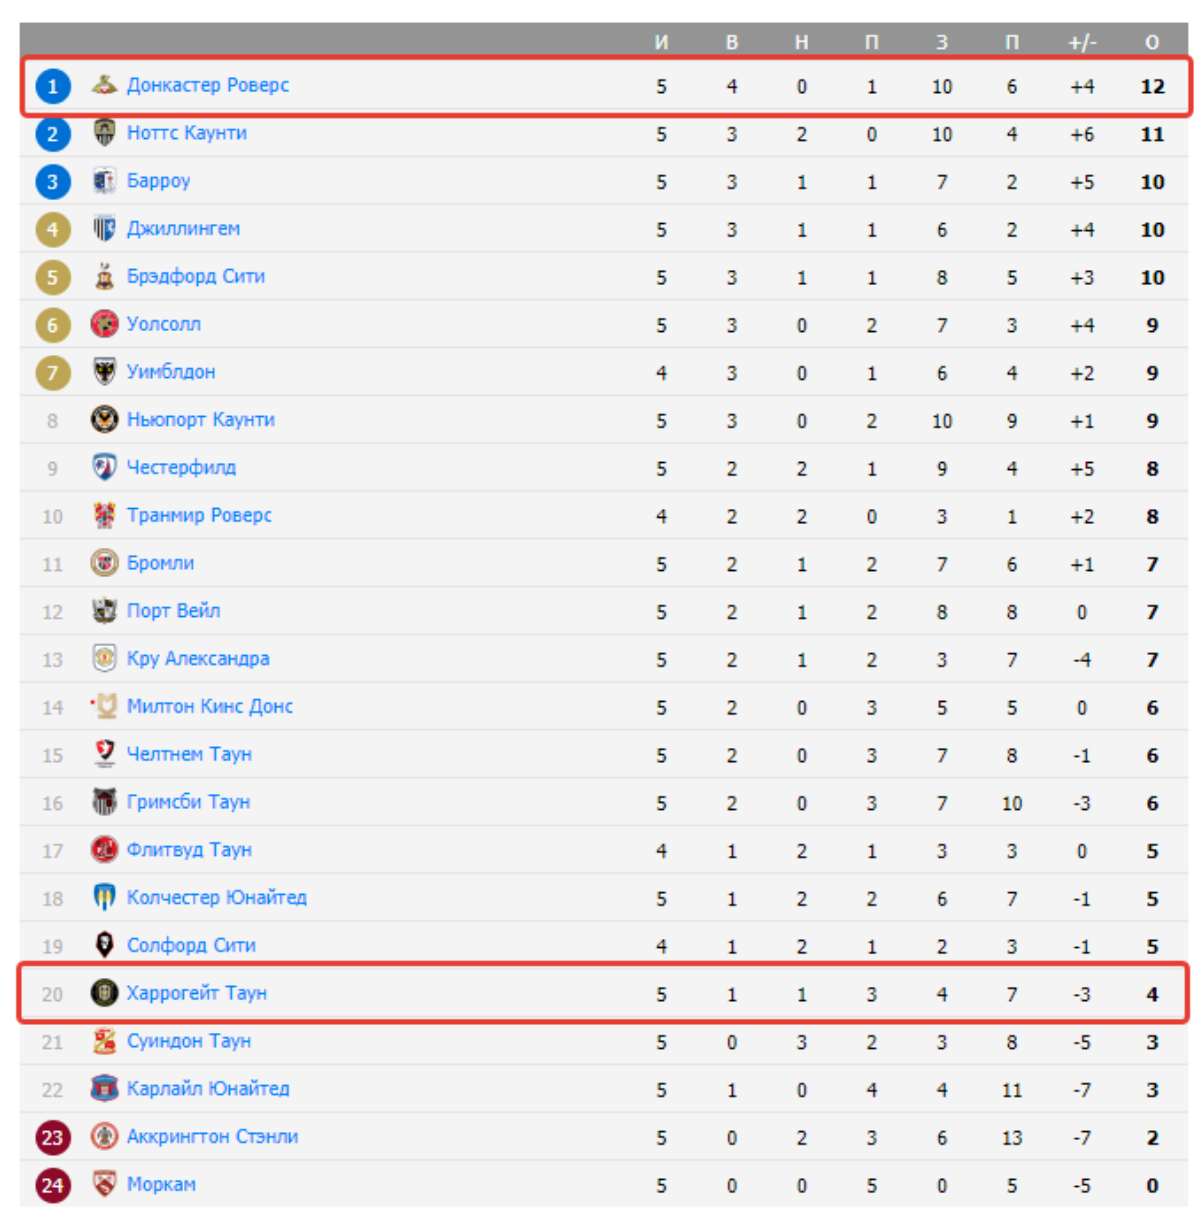The height and width of the screenshot is (1228, 1200).
Task: Open the Джиллингем team page link
Action: 183,229
